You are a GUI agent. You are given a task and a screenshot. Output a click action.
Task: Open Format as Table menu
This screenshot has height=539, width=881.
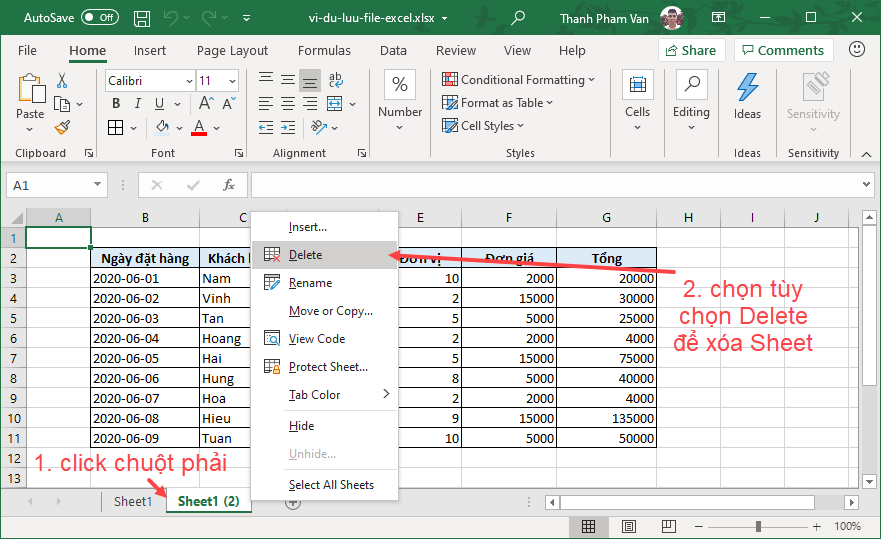coord(497,103)
